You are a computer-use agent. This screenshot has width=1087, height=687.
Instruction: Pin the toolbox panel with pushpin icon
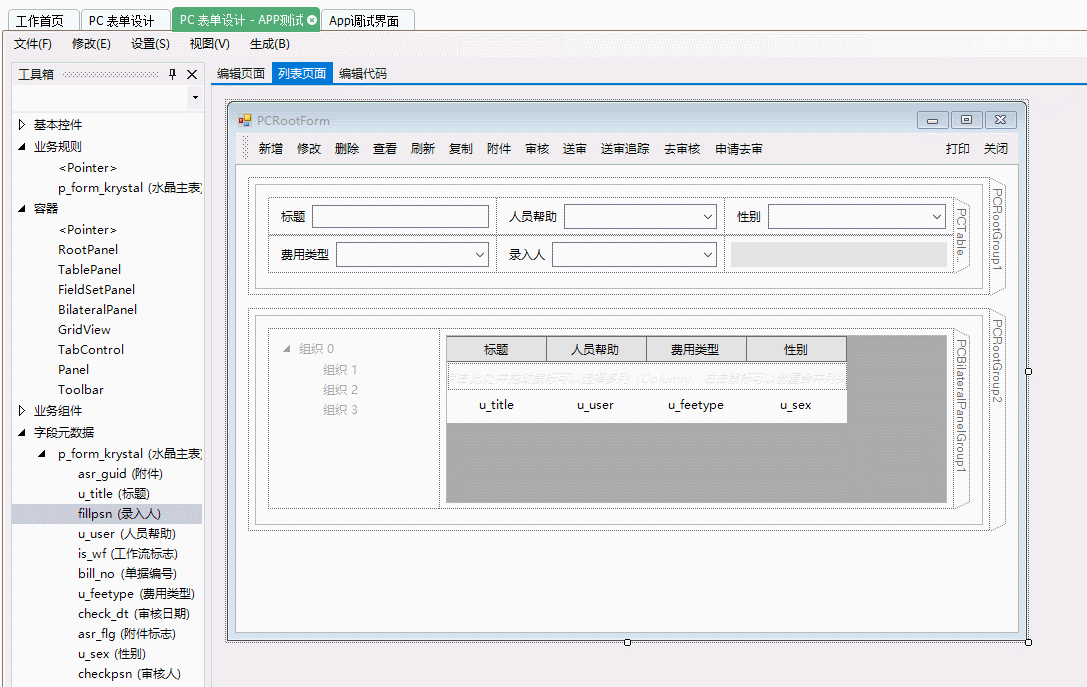[x=172, y=74]
